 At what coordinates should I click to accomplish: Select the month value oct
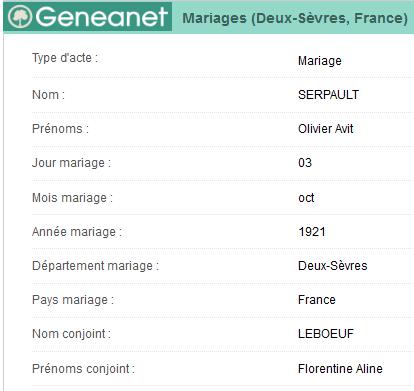(306, 198)
